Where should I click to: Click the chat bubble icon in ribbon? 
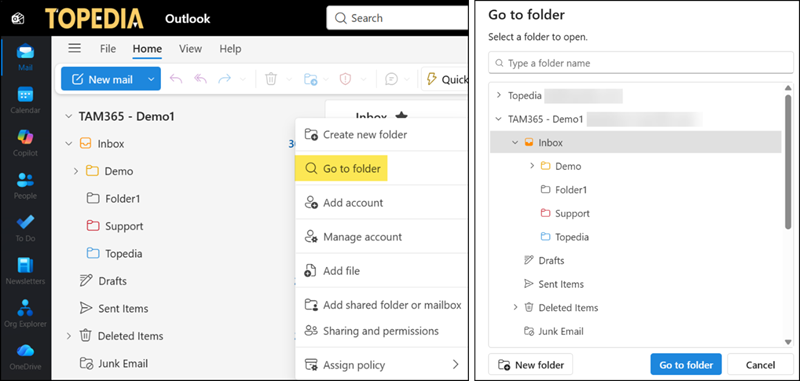[x=391, y=79]
